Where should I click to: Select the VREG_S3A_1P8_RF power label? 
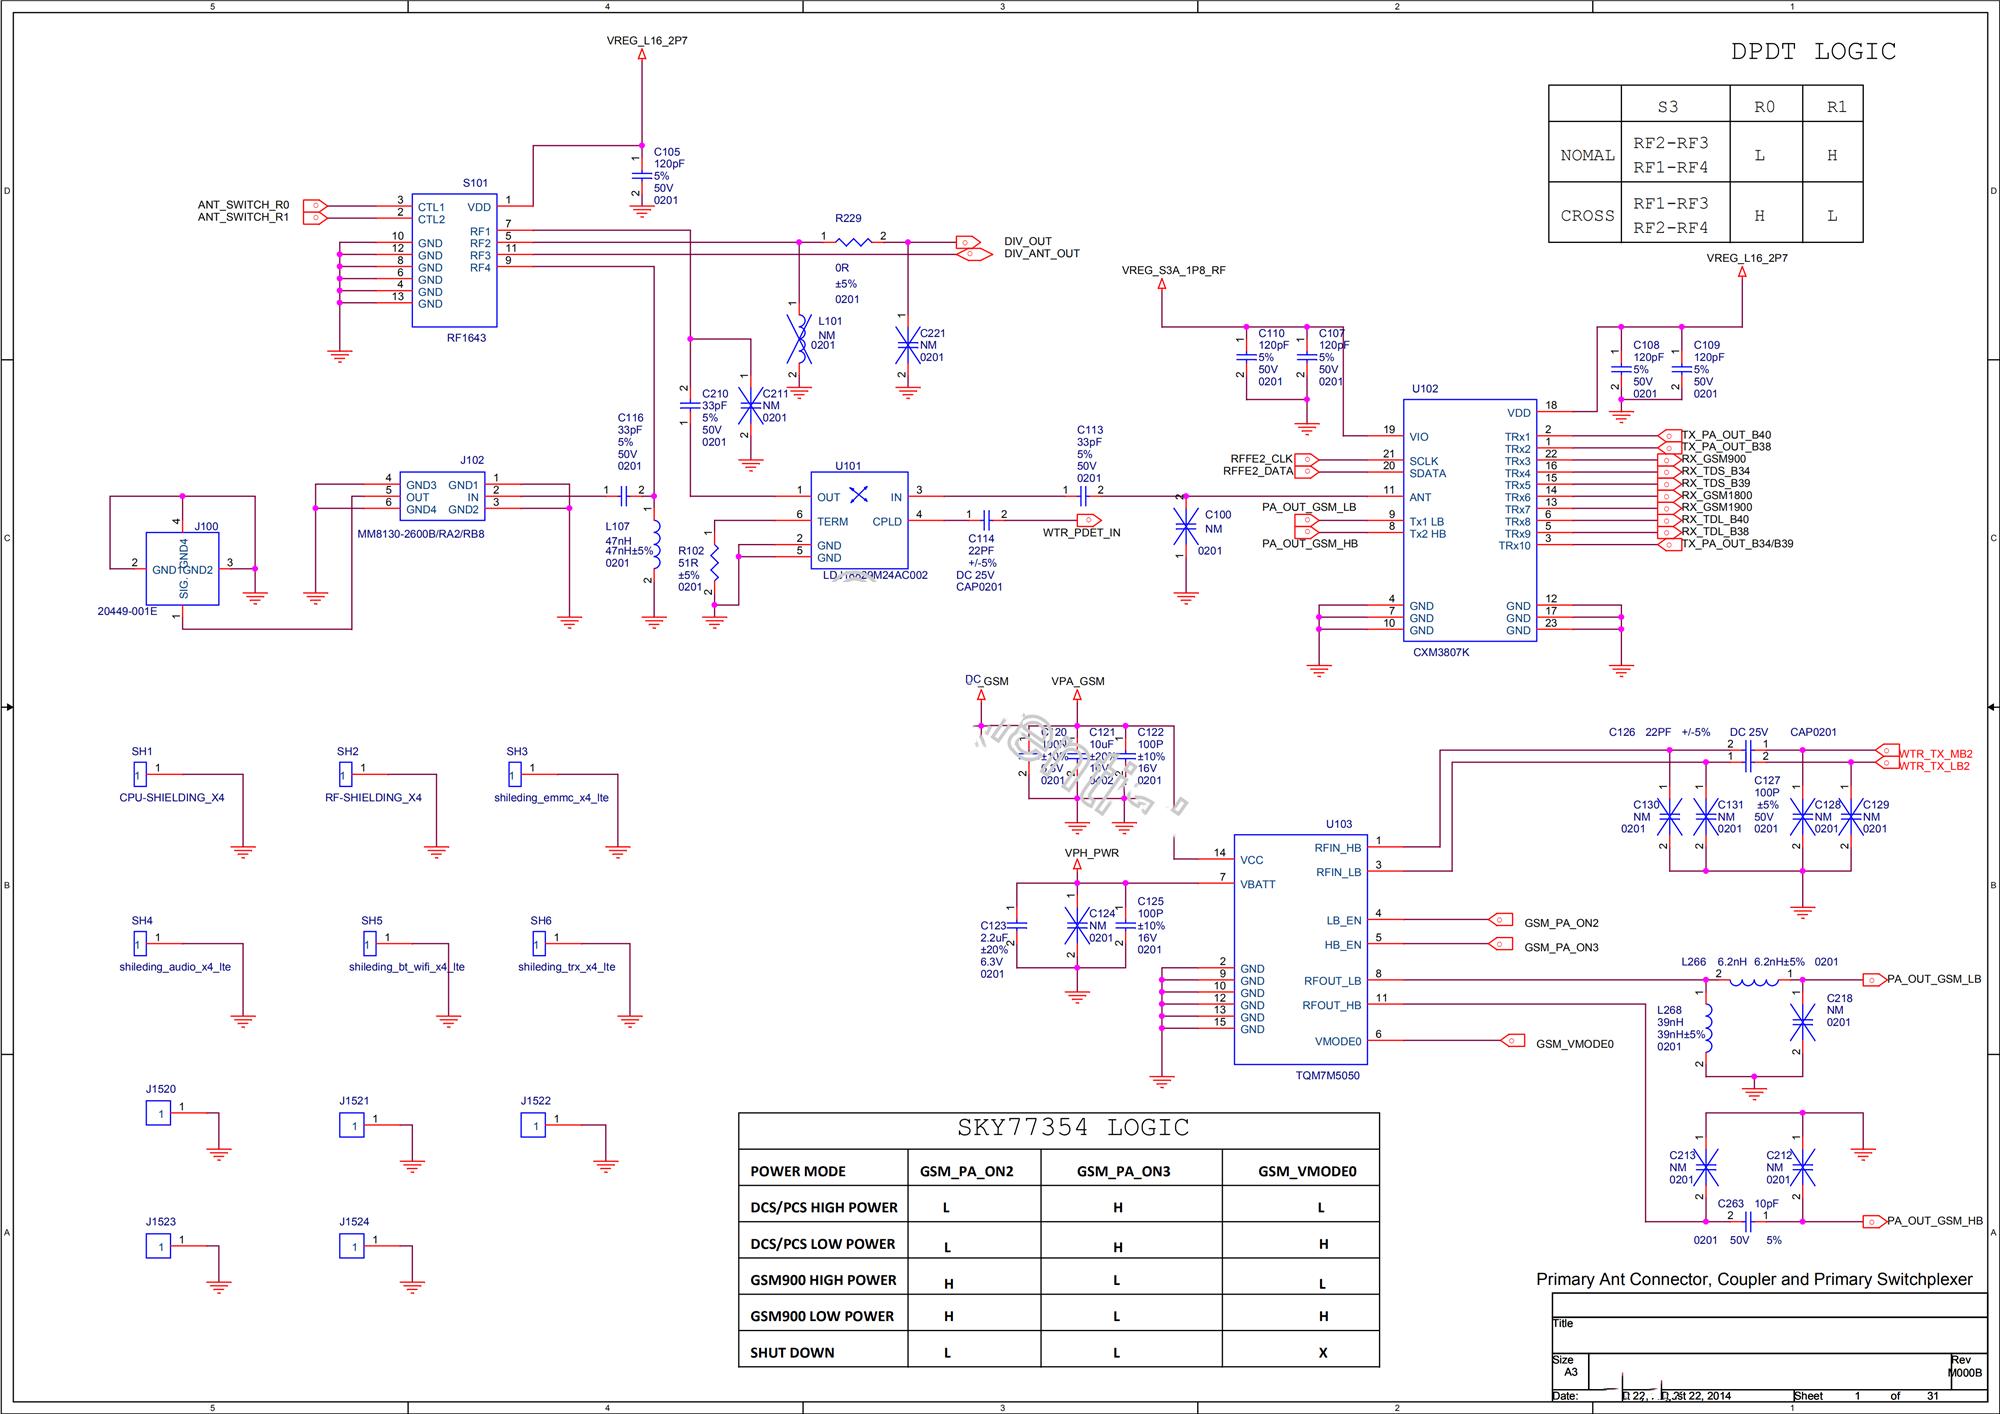(1173, 270)
